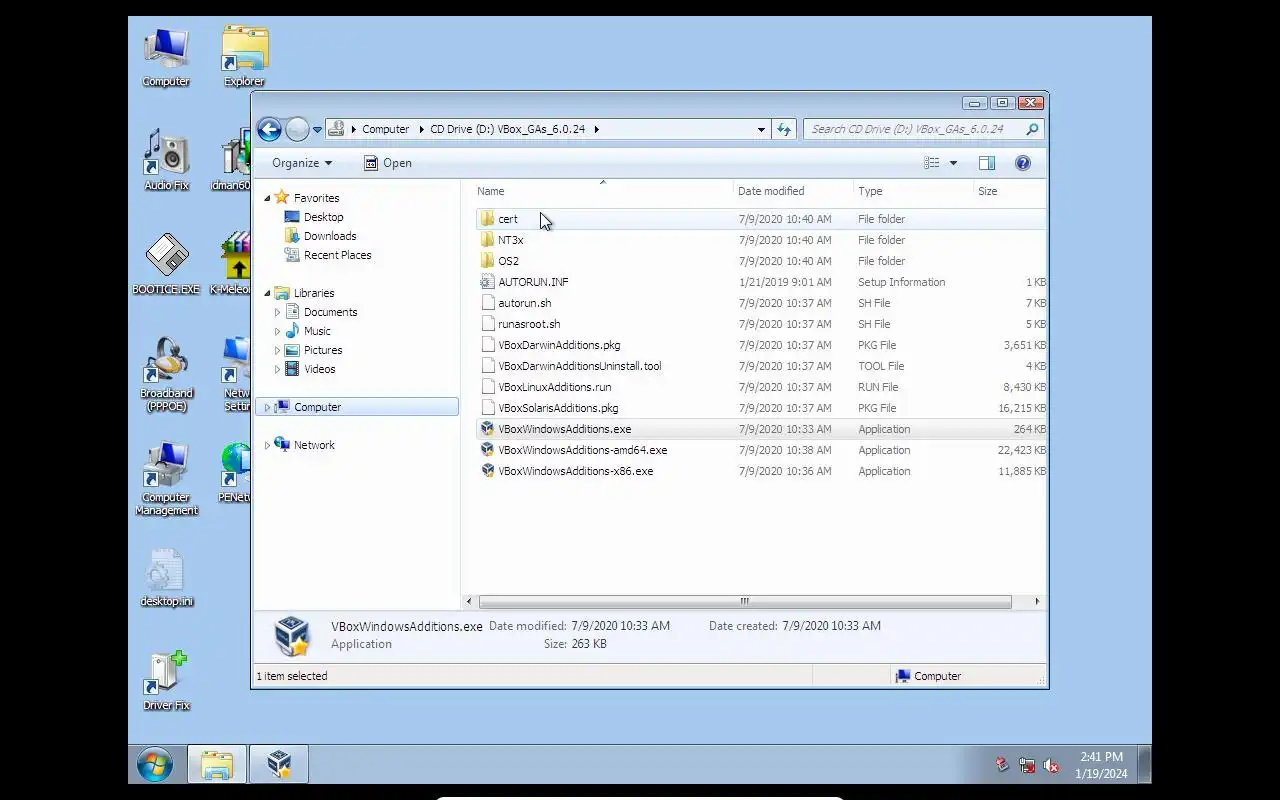Open Computer Management desktop icon

pyautogui.click(x=166, y=478)
